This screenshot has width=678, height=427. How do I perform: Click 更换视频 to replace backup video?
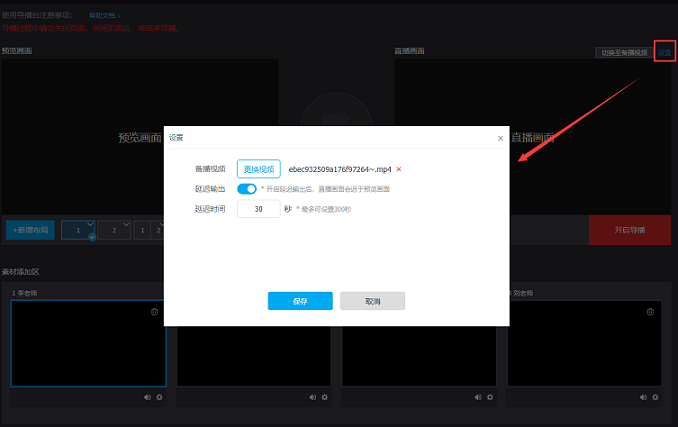[259, 169]
